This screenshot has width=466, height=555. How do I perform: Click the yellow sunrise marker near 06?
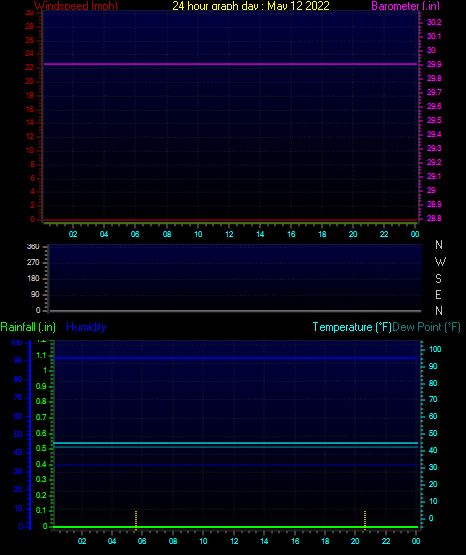click(x=136, y=520)
